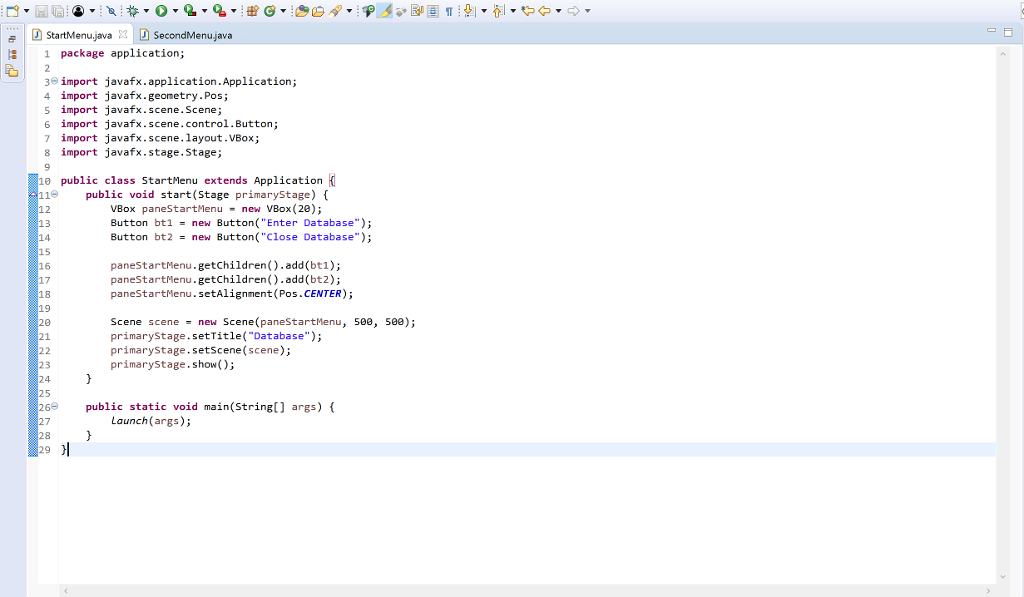Toggle the Mark Occurrences highlighter
1024x597 pixels.
[383, 10]
